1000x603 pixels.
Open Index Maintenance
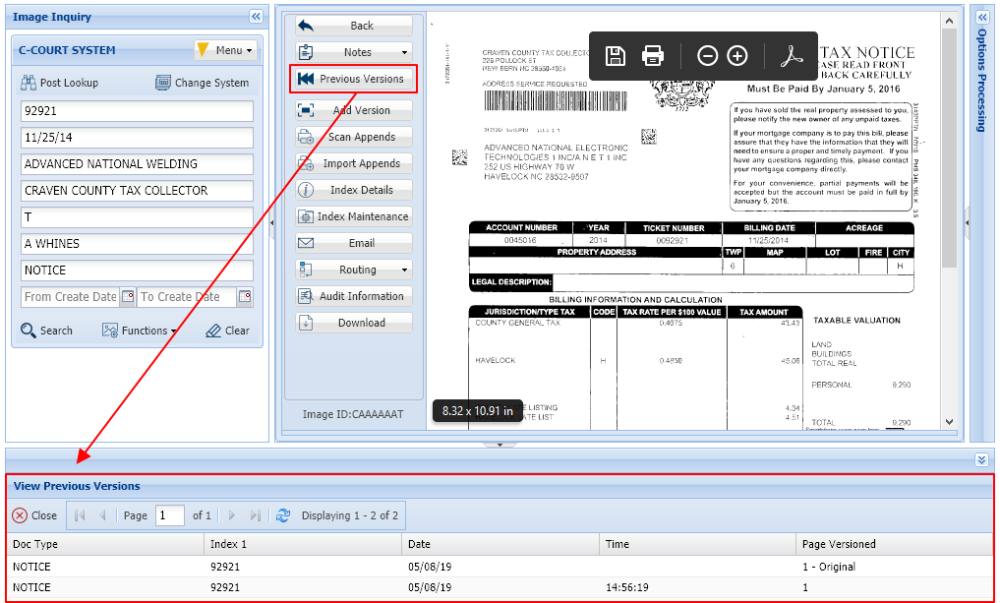coord(354,217)
